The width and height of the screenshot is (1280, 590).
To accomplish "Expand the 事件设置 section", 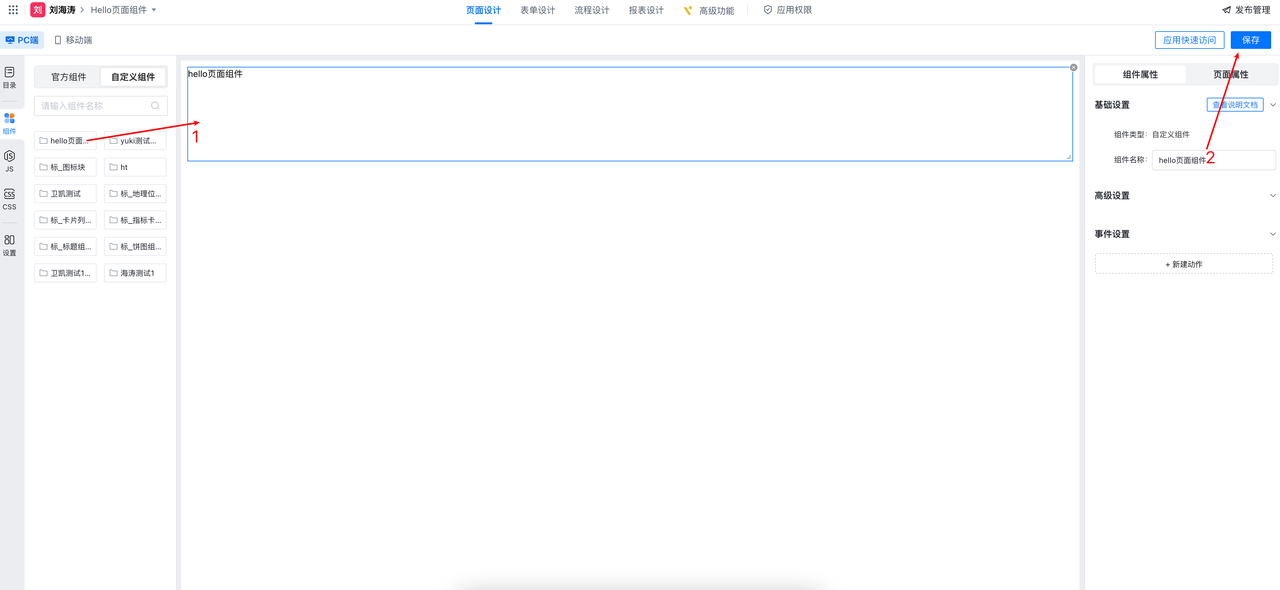I will [x=1272, y=234].
